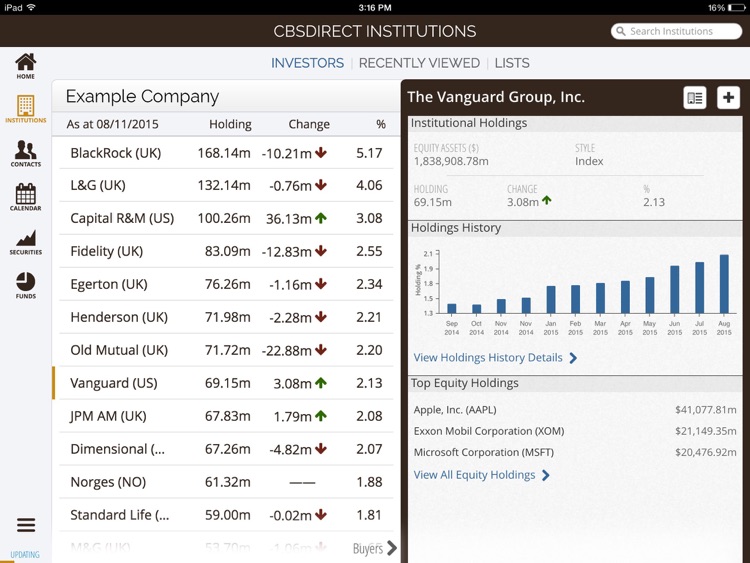
Task: Tap the battery indicator in status bar
Action: 736,8
